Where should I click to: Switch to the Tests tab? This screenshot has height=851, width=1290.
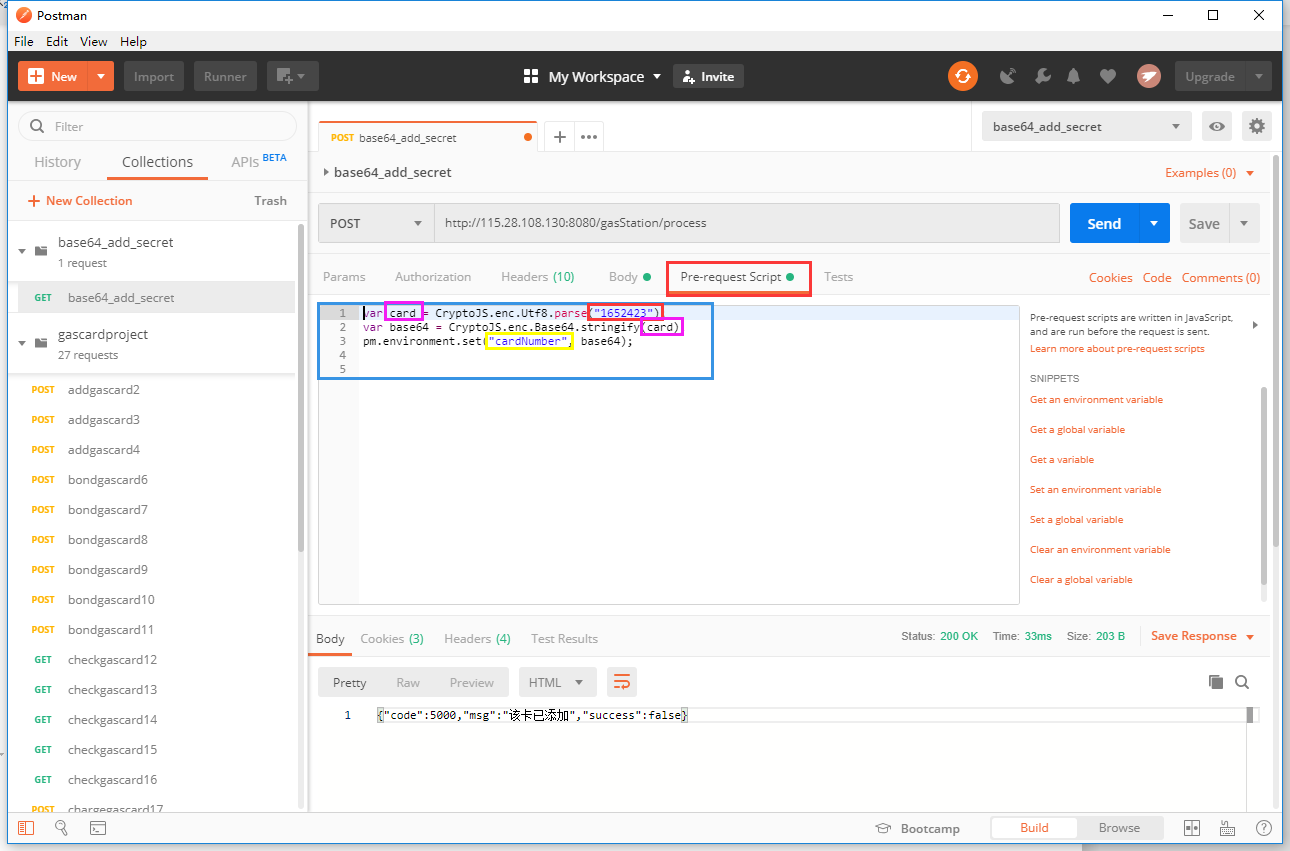point(838,277)
